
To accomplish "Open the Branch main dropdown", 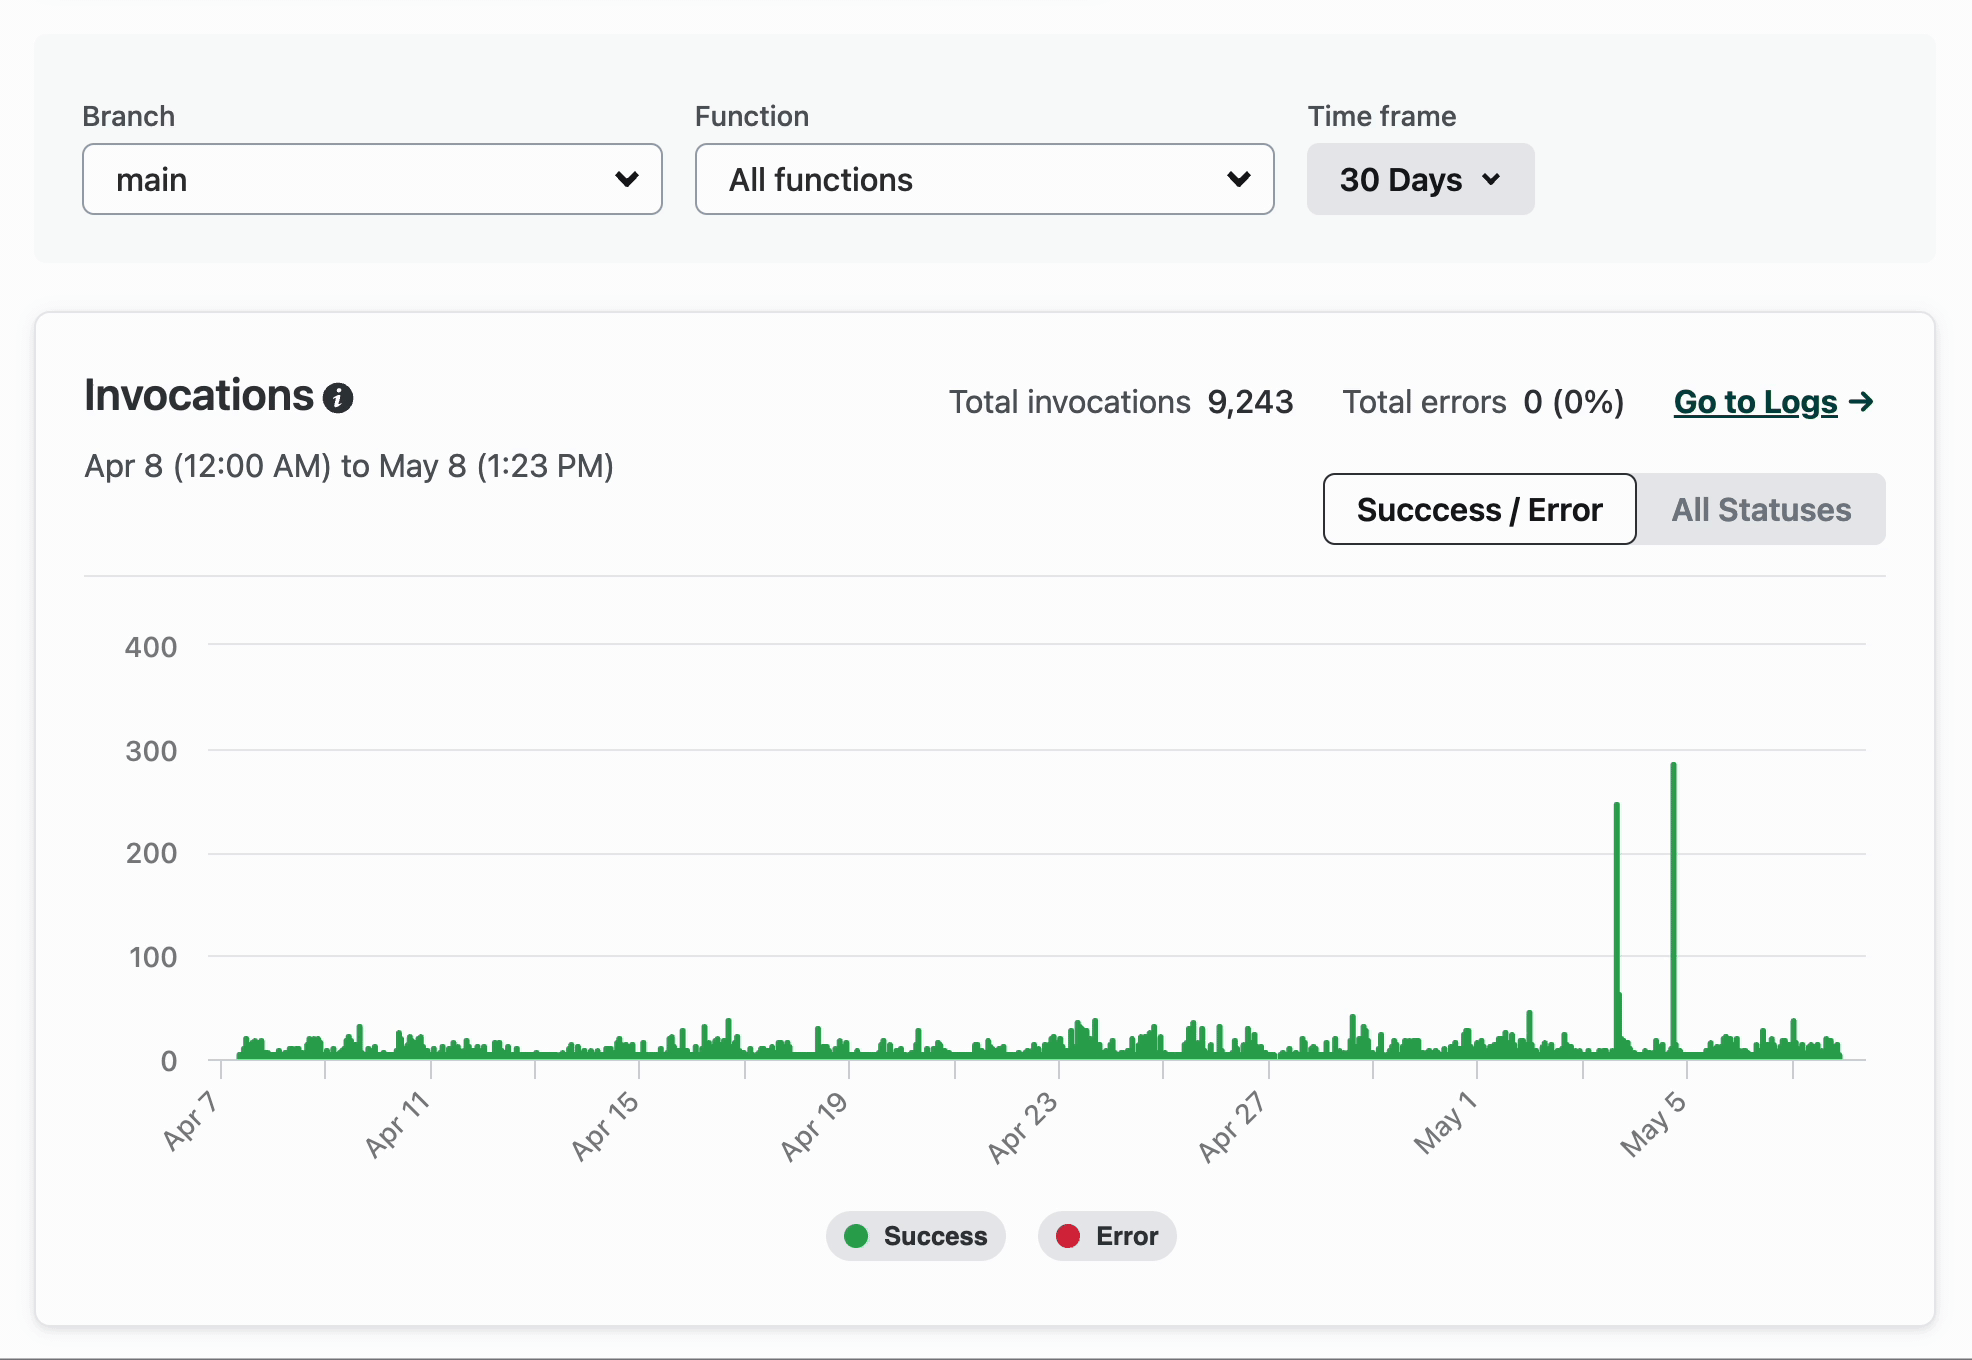I will pyautogui.click(x=372, y=179).
